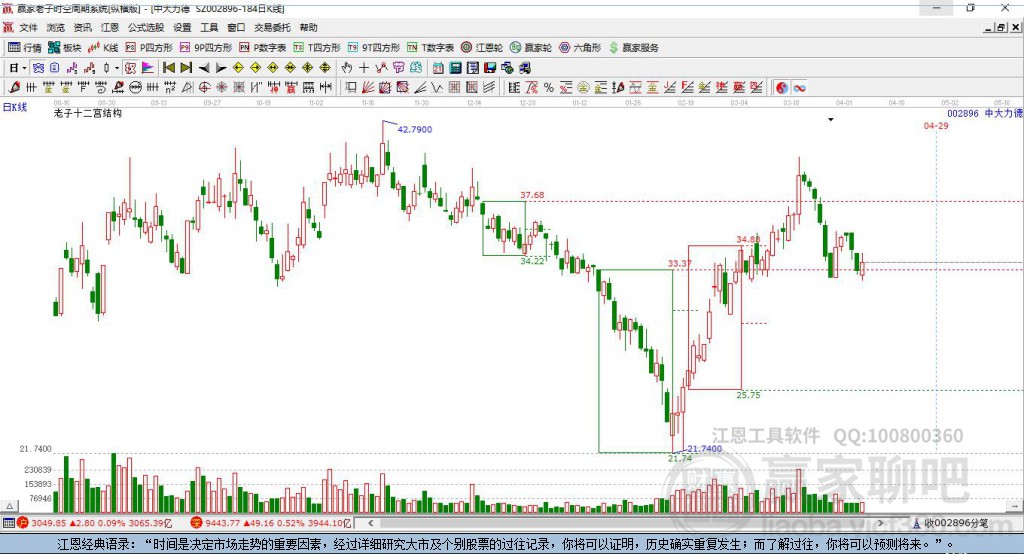
Task: Open the 江恩轮 Gann wheel
Action: [x=482, y=48]
